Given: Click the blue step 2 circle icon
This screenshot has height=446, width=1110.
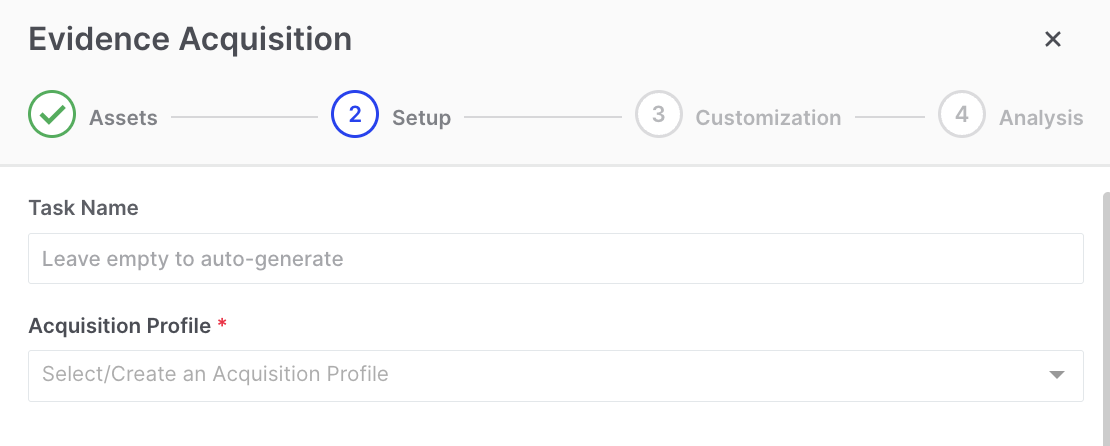Looking at the screenshot, I should coord(355,115).
